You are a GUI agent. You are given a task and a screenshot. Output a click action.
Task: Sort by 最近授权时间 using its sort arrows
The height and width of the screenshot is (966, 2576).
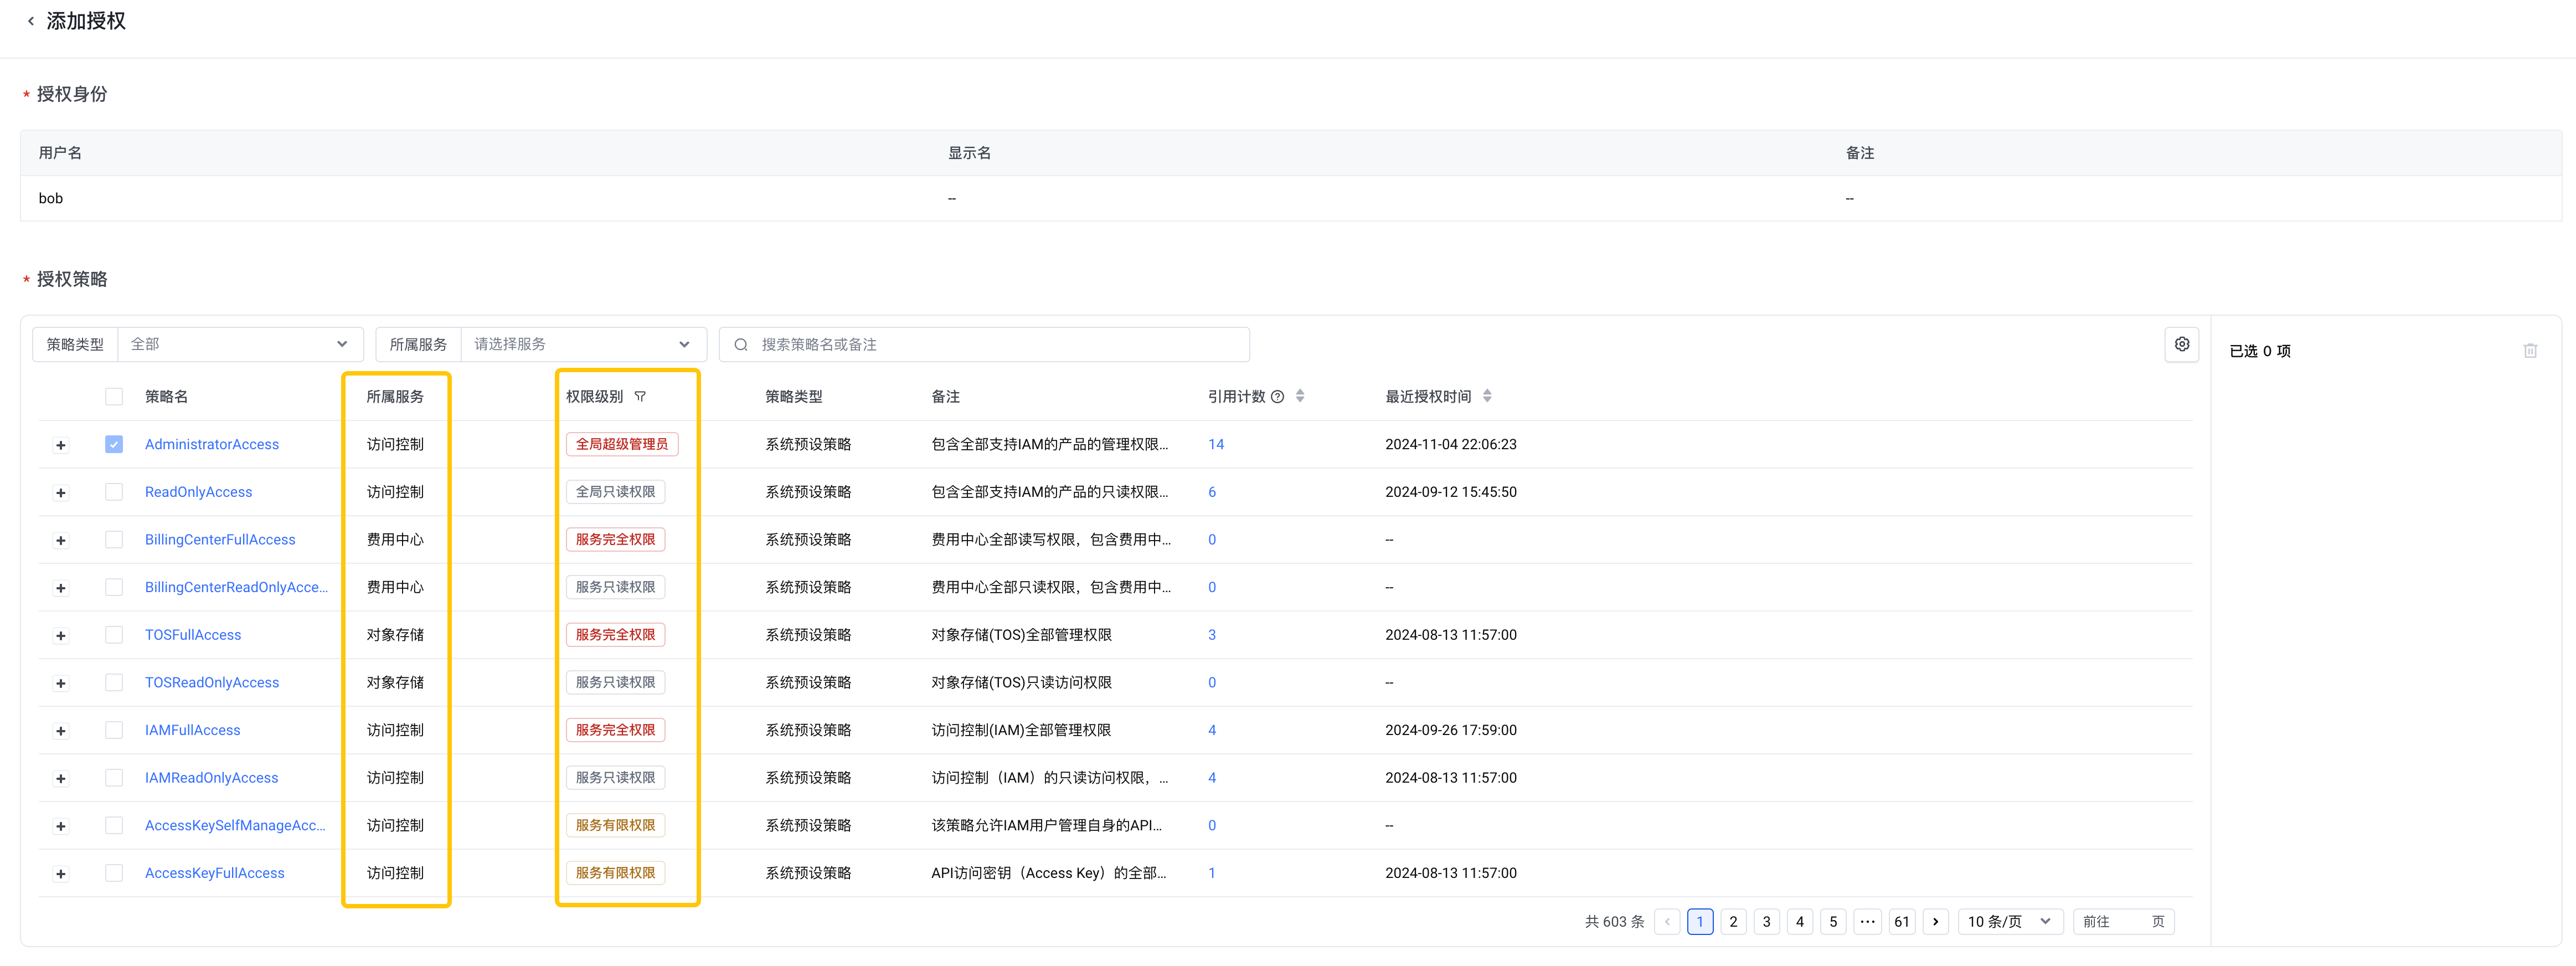click(1487, 396)
